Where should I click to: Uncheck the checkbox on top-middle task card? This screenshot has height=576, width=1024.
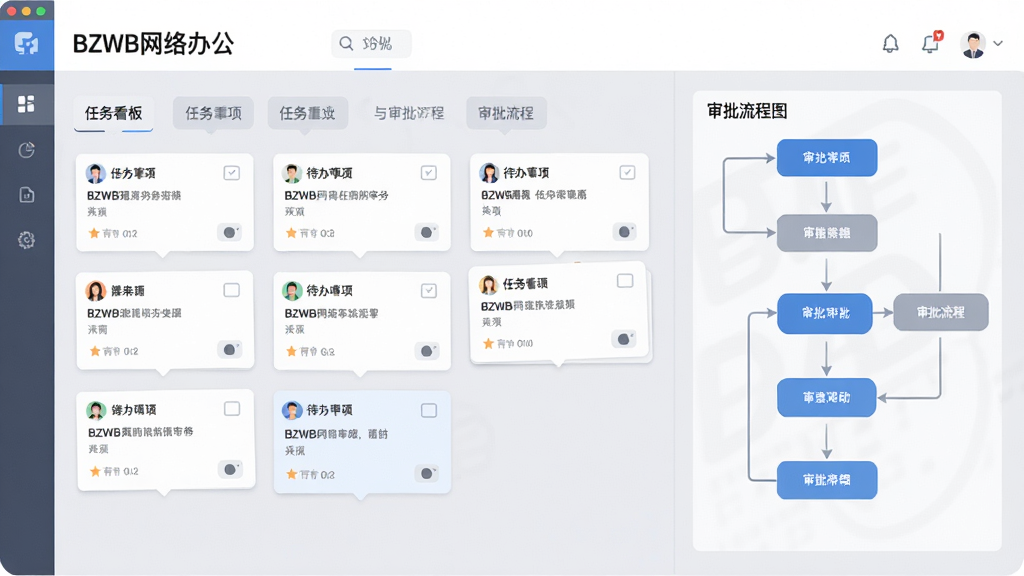428,173
